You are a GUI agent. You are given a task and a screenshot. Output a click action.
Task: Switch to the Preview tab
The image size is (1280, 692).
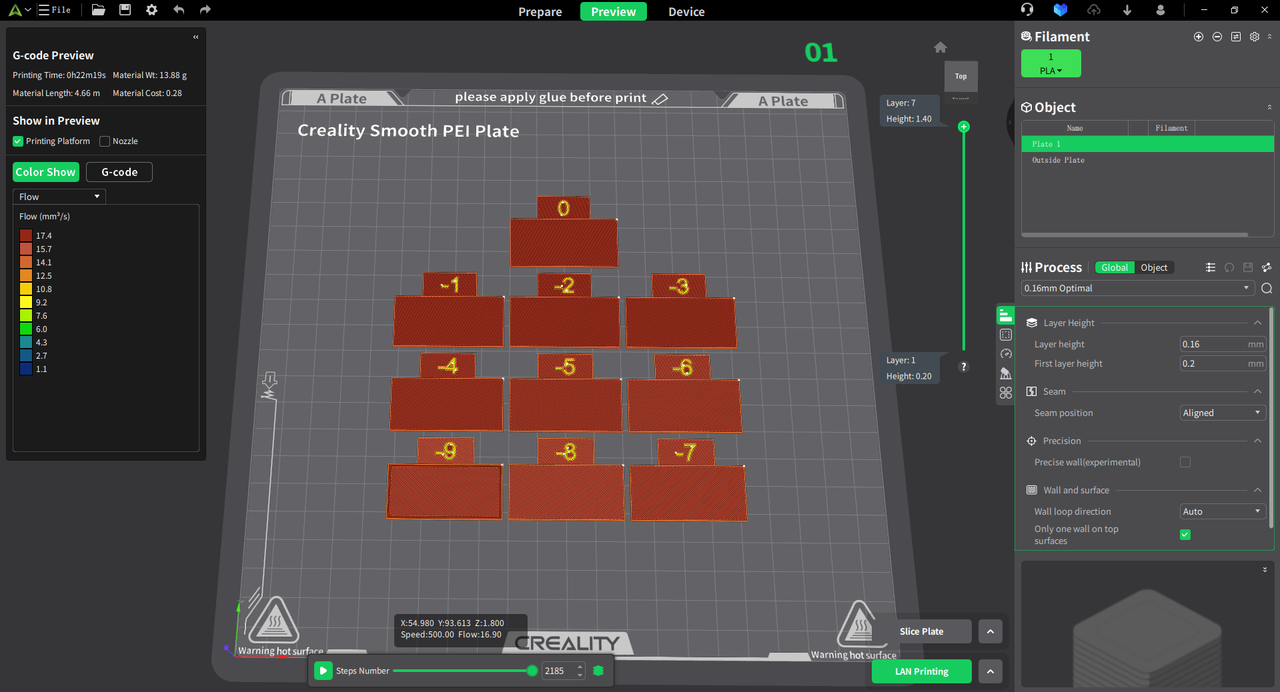613,12
